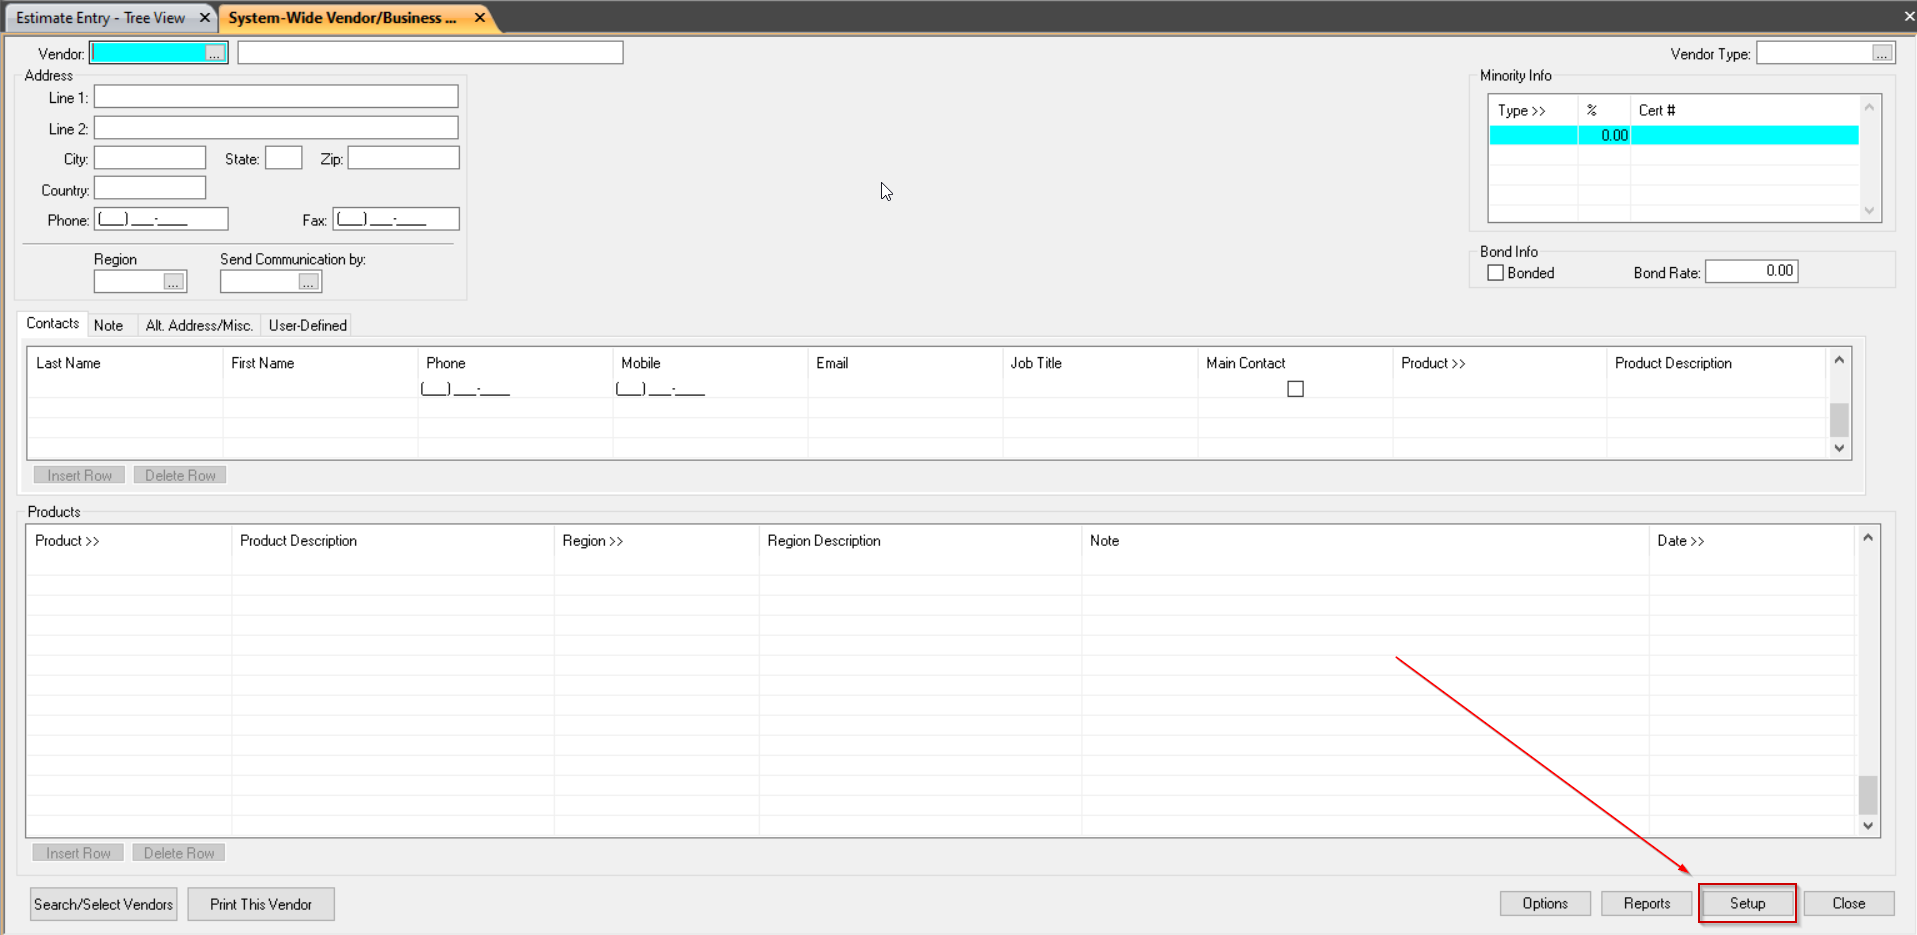Click the Contacts grid scroll-down arrow
The width and height of the screenshot is (1917, 935).
(x=1839, y=448)
